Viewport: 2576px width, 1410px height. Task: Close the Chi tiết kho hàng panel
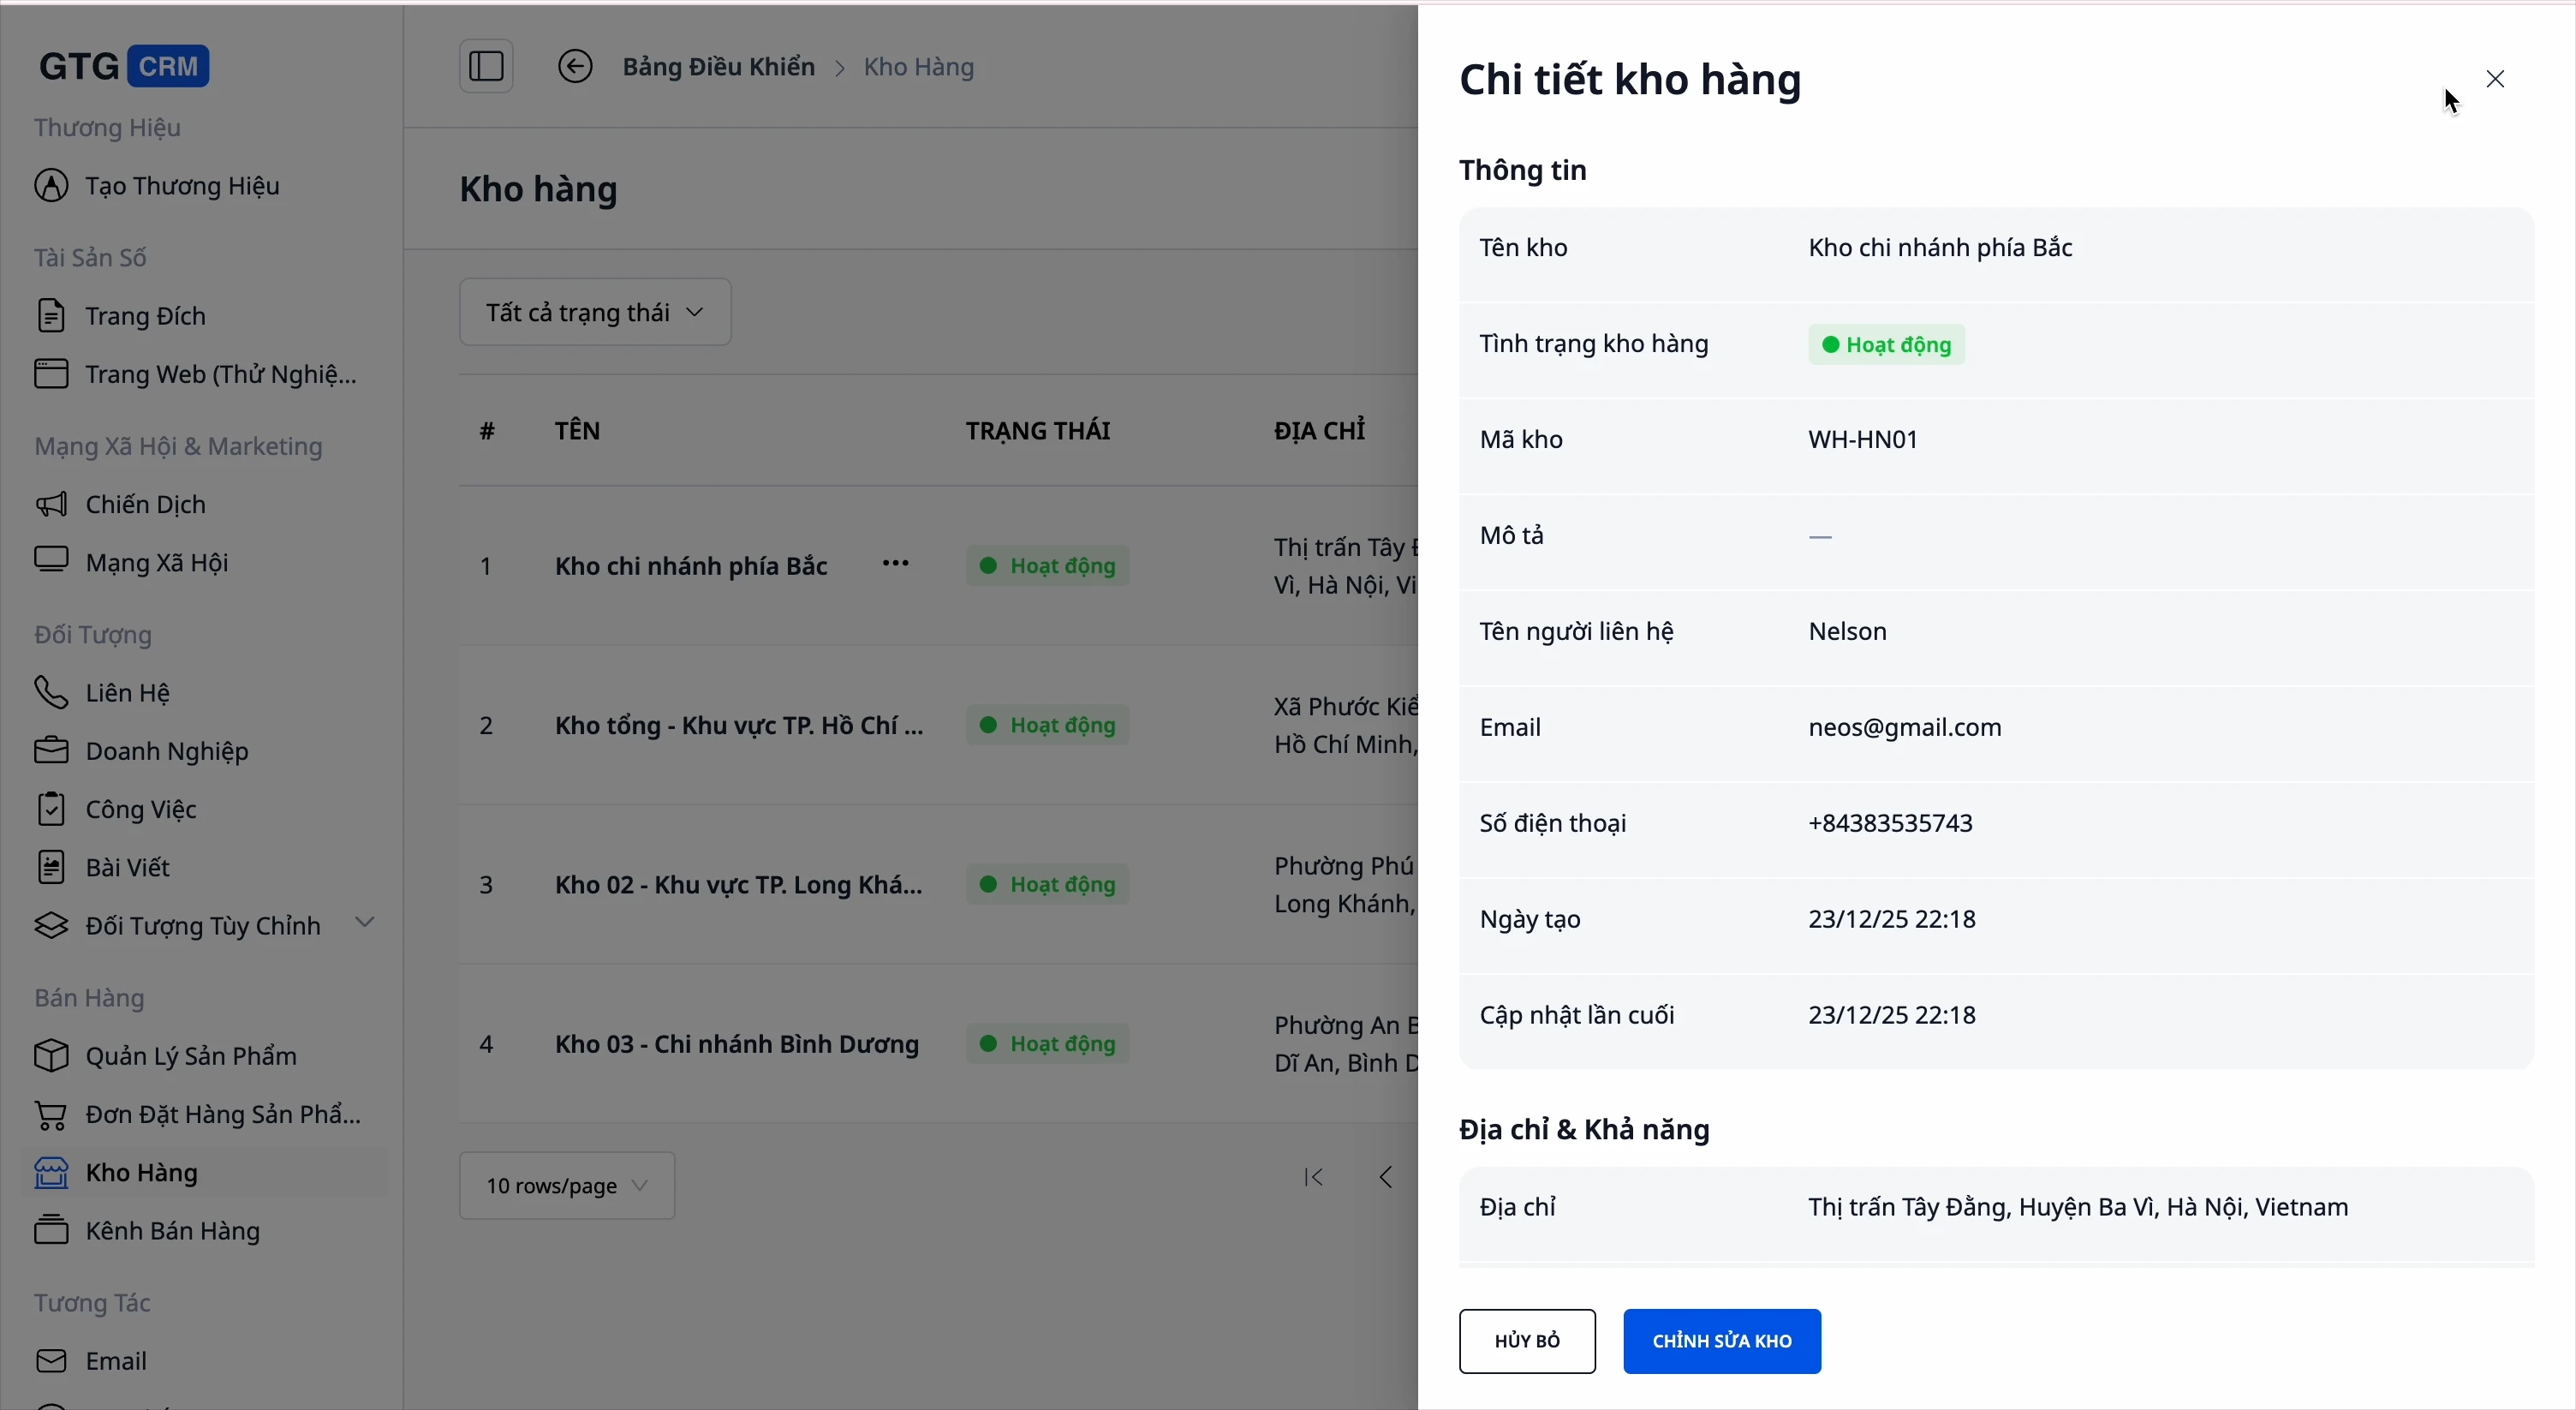pos(2495,79)
